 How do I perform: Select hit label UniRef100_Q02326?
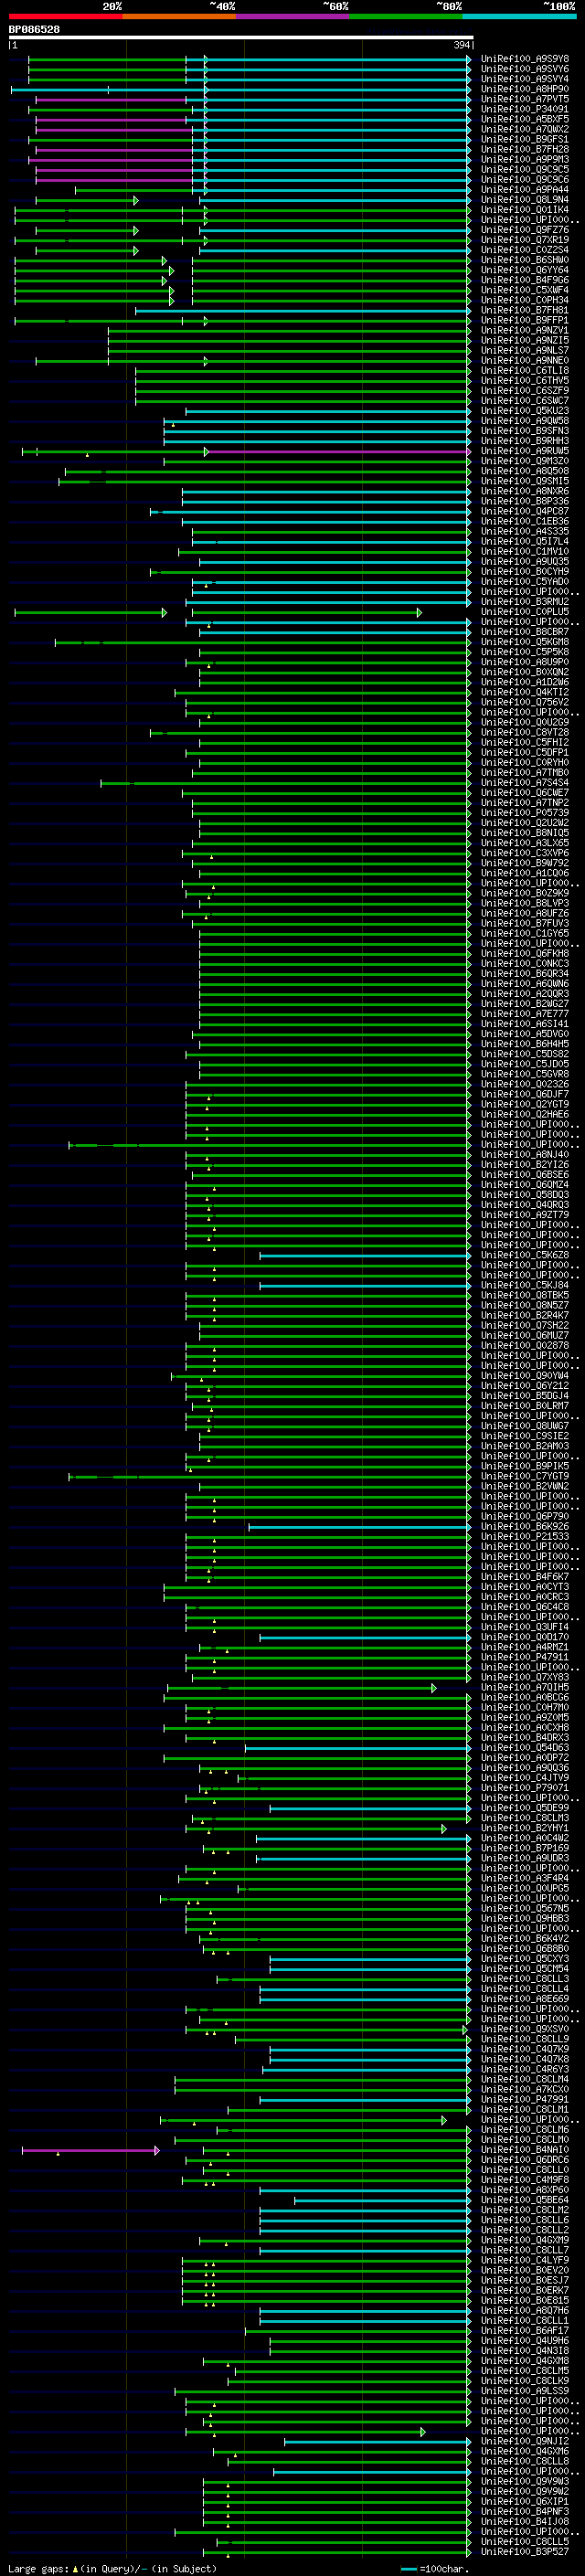coord(525,1084)
